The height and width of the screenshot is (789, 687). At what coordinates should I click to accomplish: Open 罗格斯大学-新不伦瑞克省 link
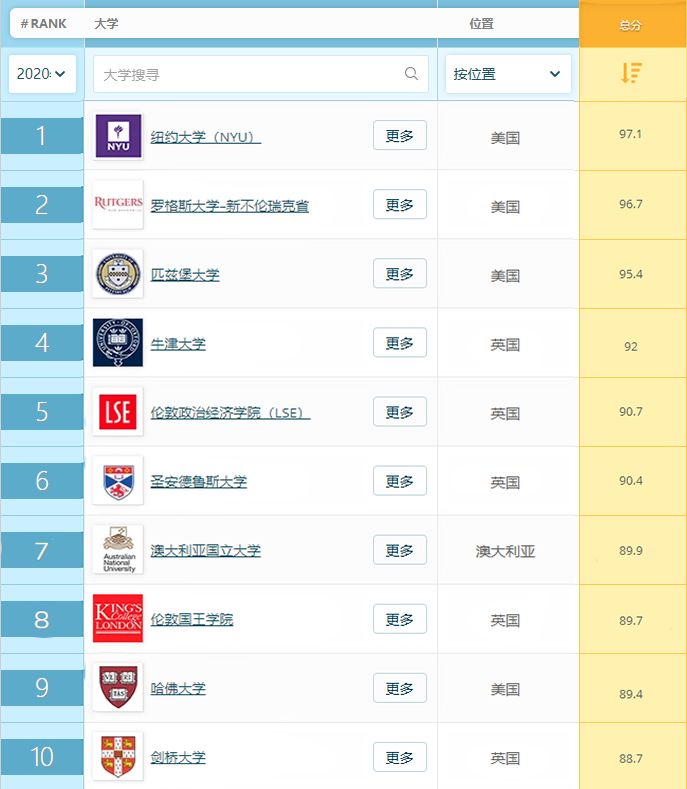(x=230, y=206)
